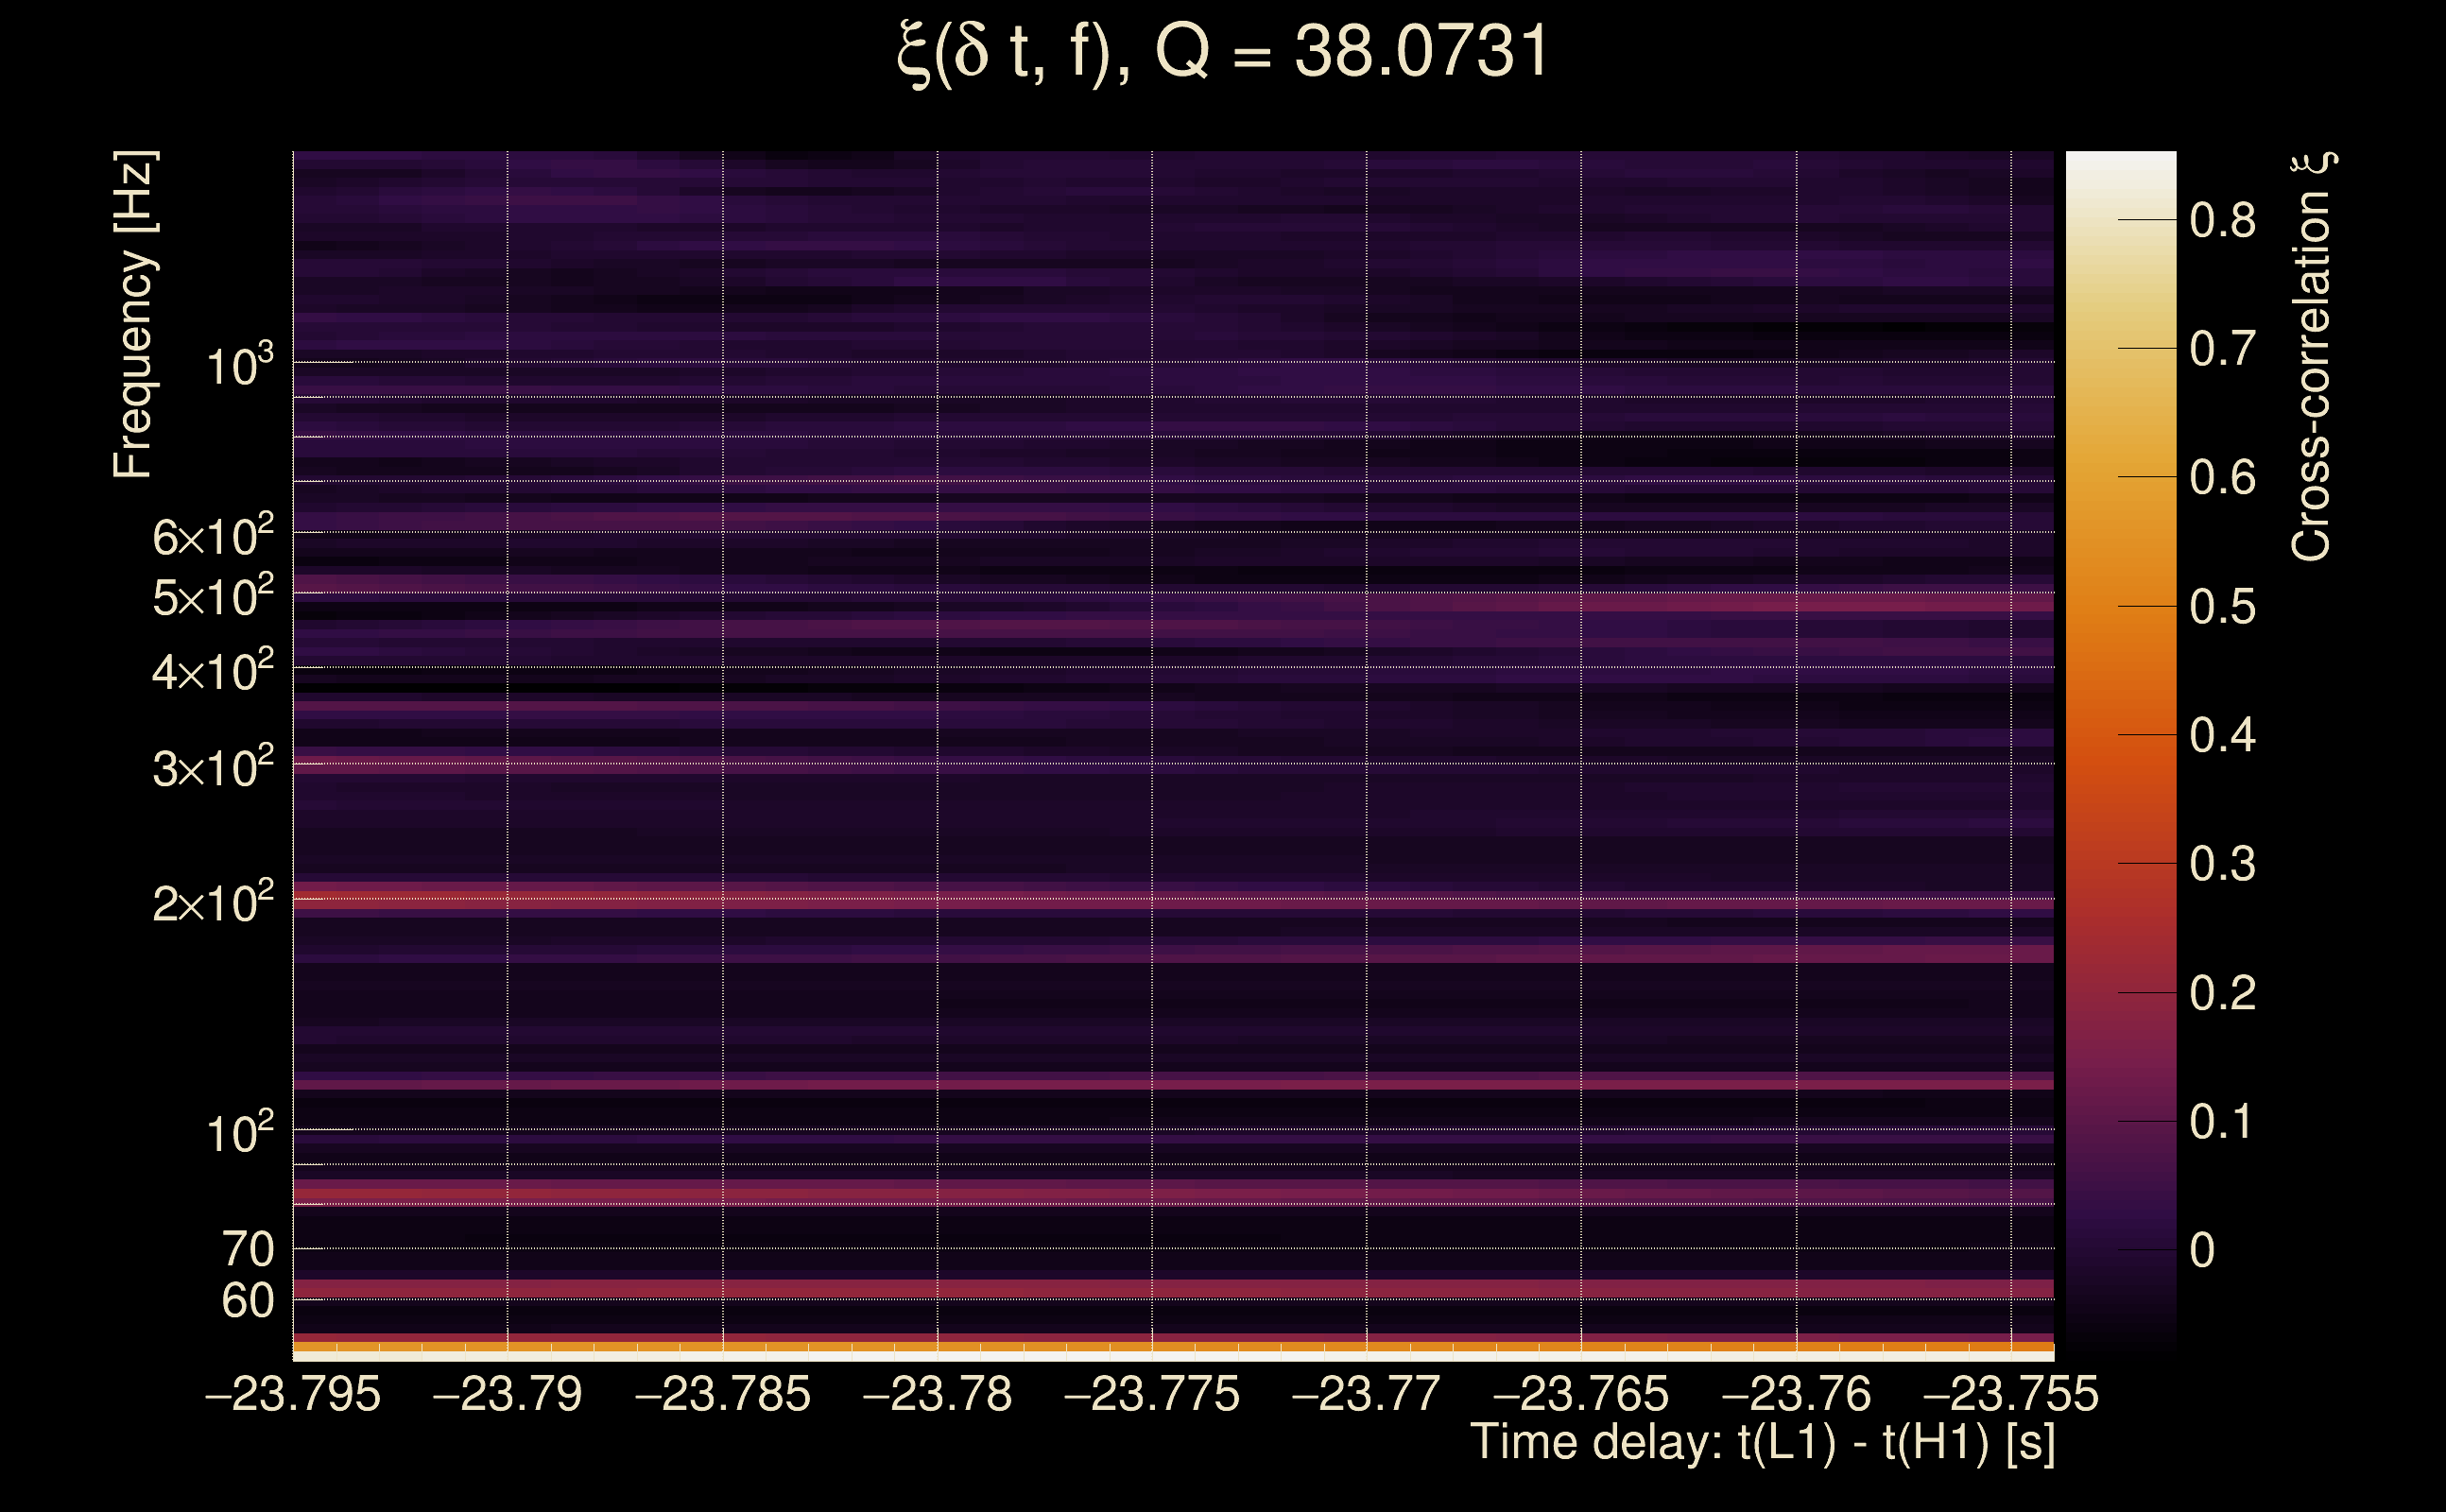Click the bright orange band at plot bottom
The image size is (2446, 1512).
[1172, 1347]
